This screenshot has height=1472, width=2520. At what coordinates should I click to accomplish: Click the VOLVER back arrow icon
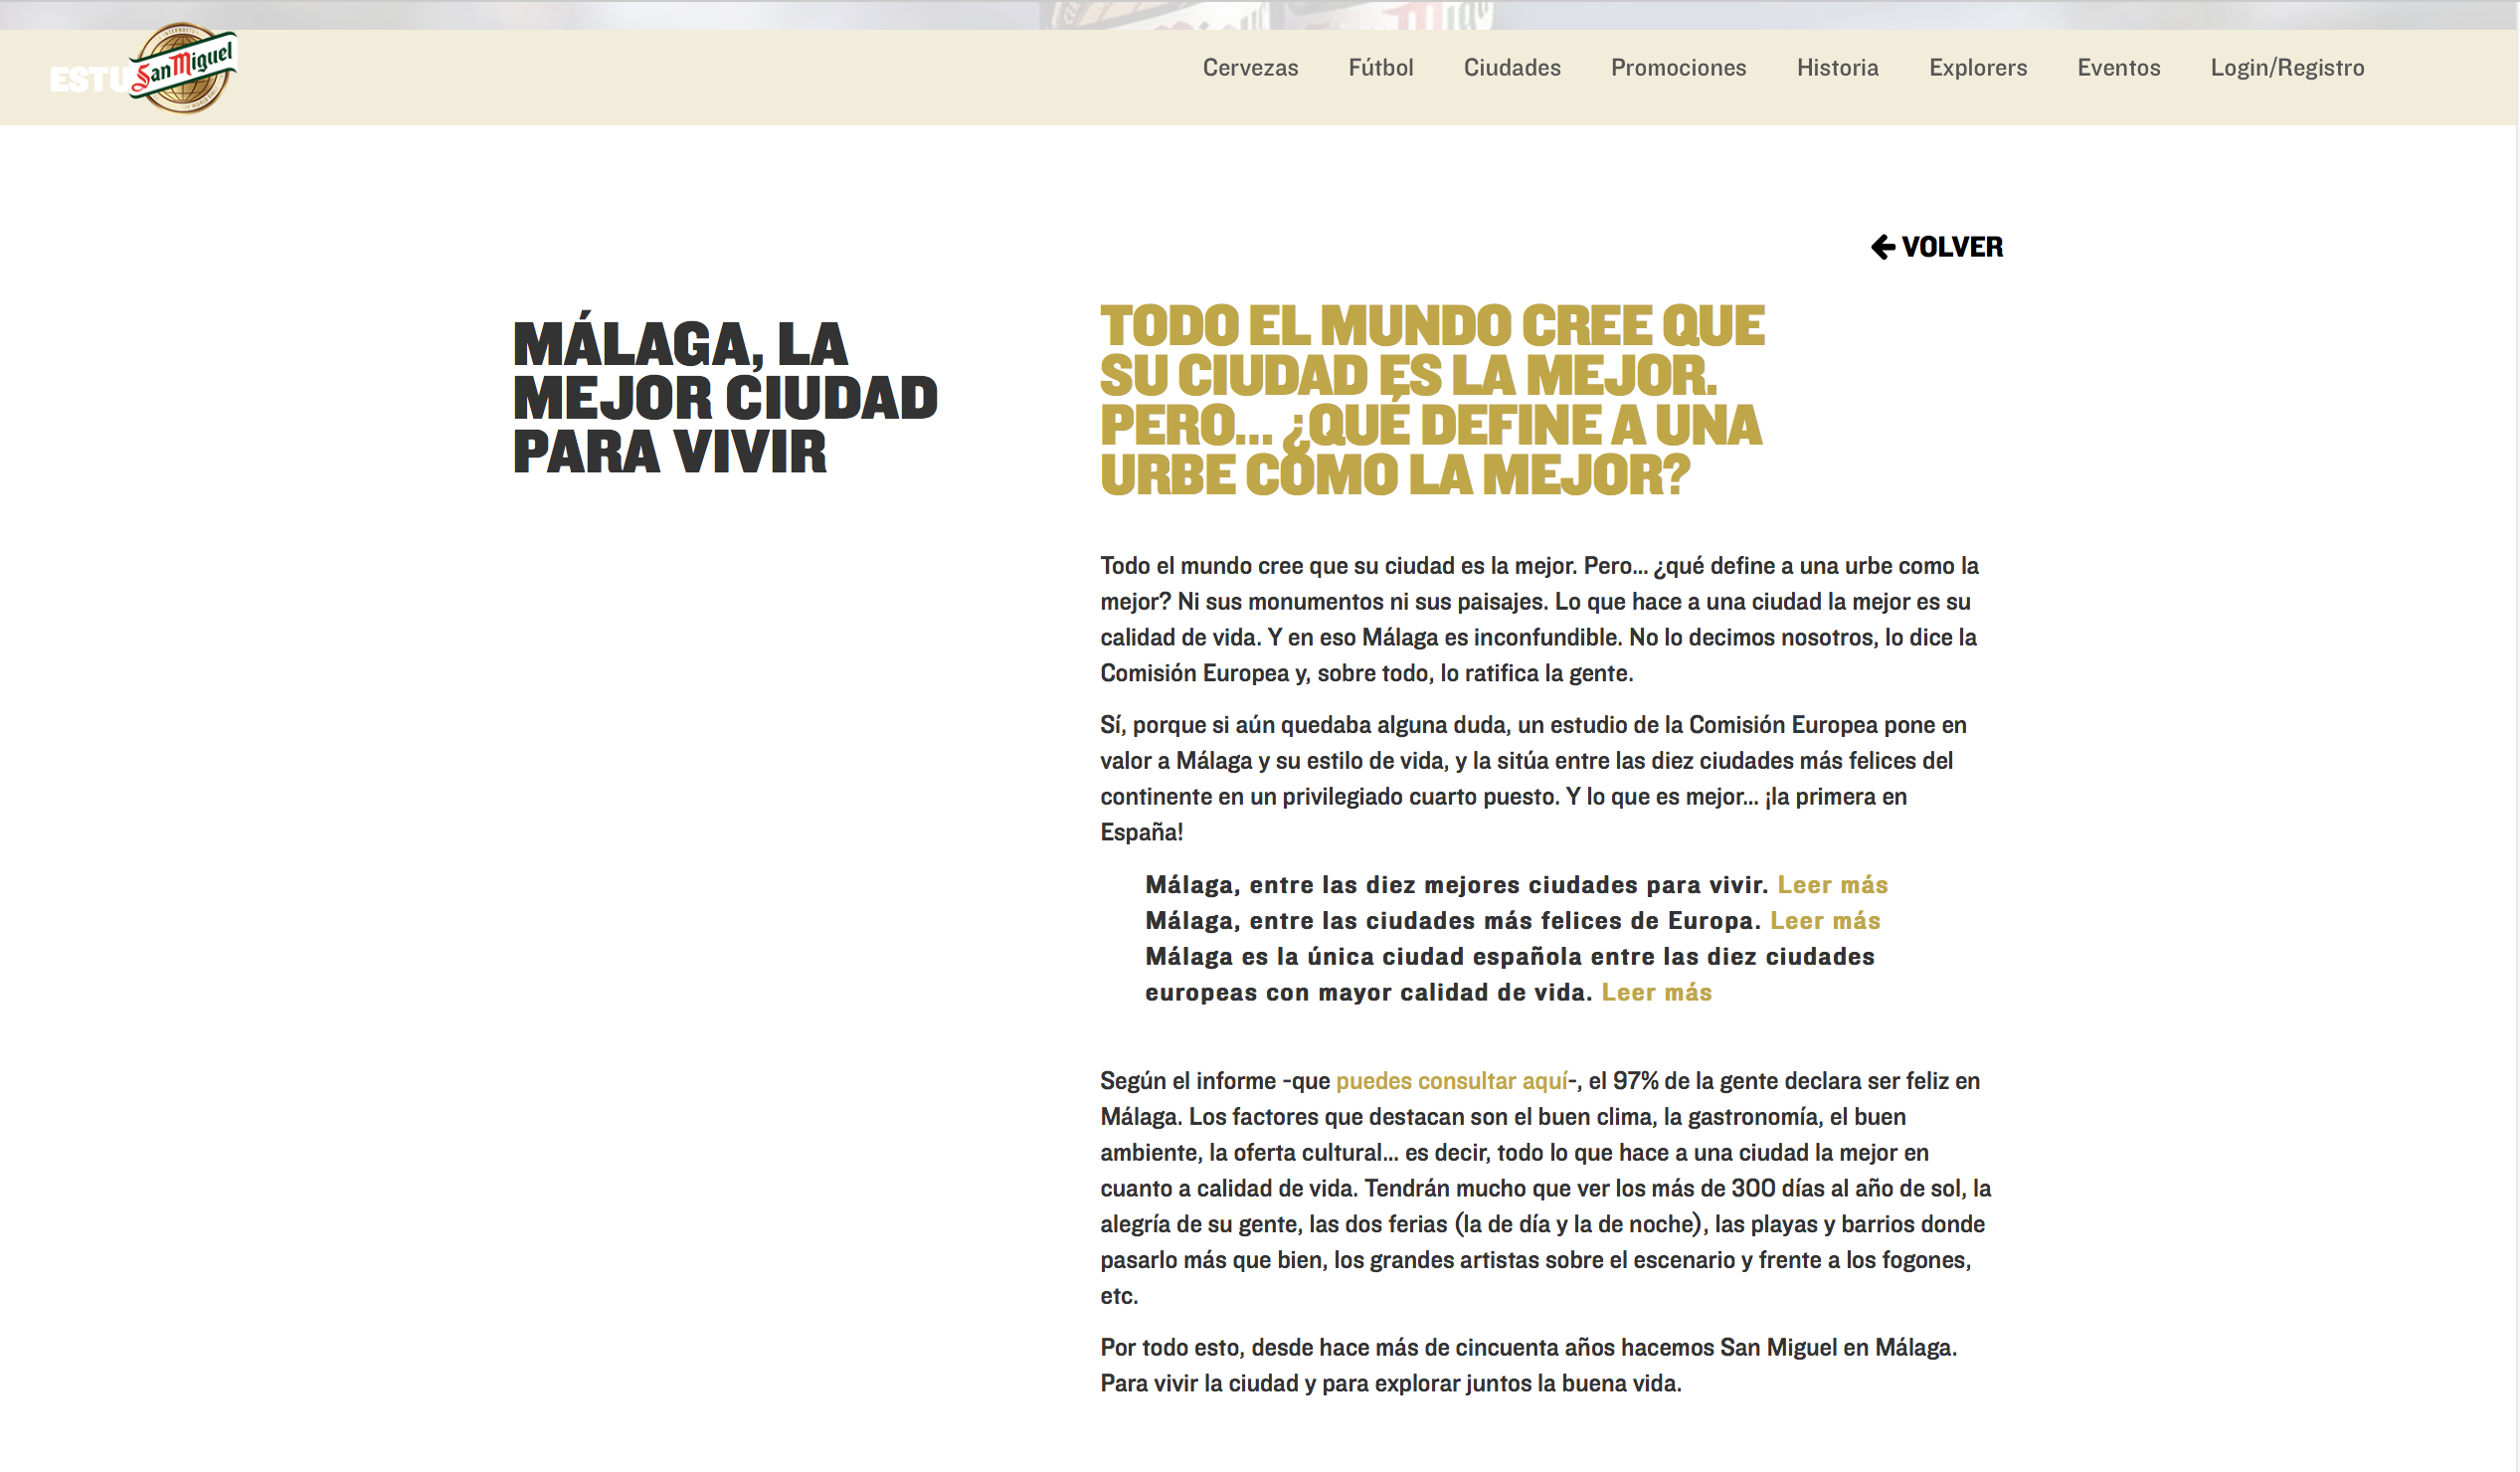pos(1884,247)
